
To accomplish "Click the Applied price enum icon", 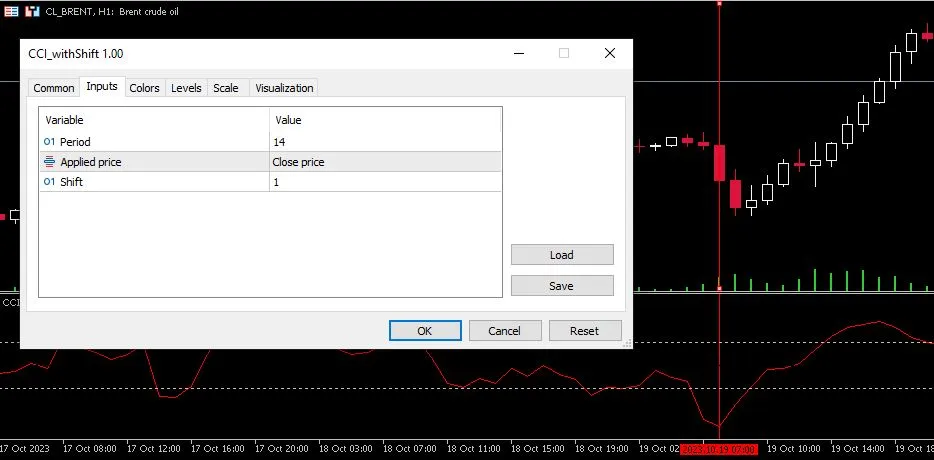I will point(49,162).
